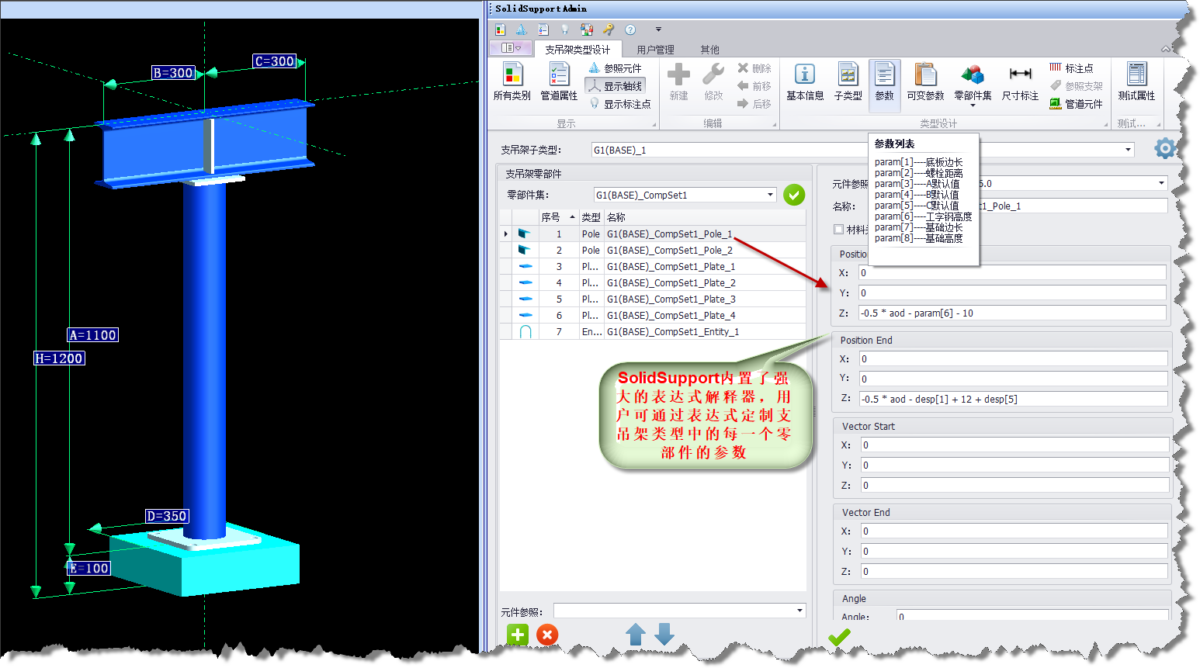Screen dimensions: 1200x668
Task: Click first quick access toolbar icon
Action: (x=501, y=29)
